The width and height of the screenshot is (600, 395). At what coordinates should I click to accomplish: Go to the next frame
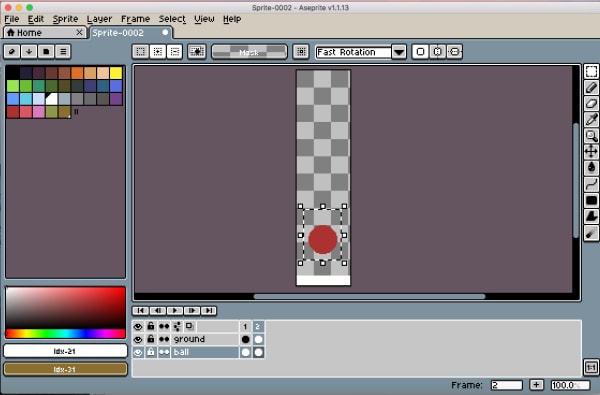[192, 310]
